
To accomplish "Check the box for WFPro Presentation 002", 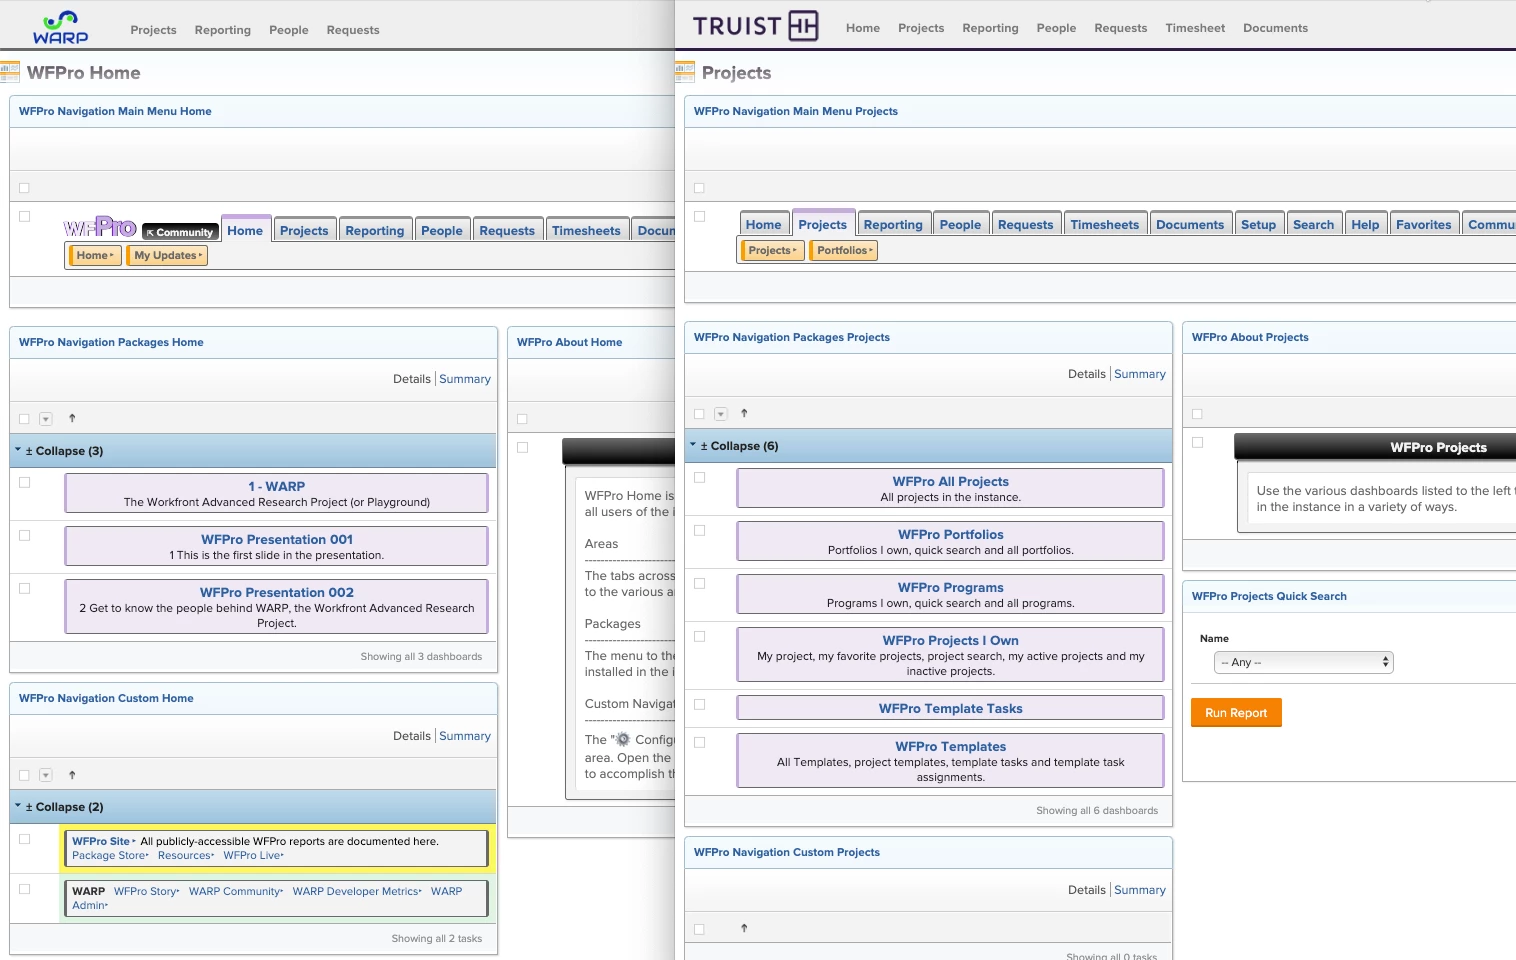I will pos(25,588).
